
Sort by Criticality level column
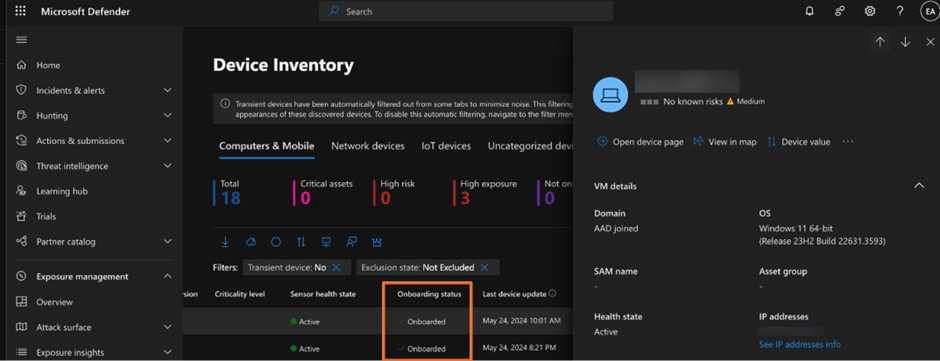click(x=240, y=294)
